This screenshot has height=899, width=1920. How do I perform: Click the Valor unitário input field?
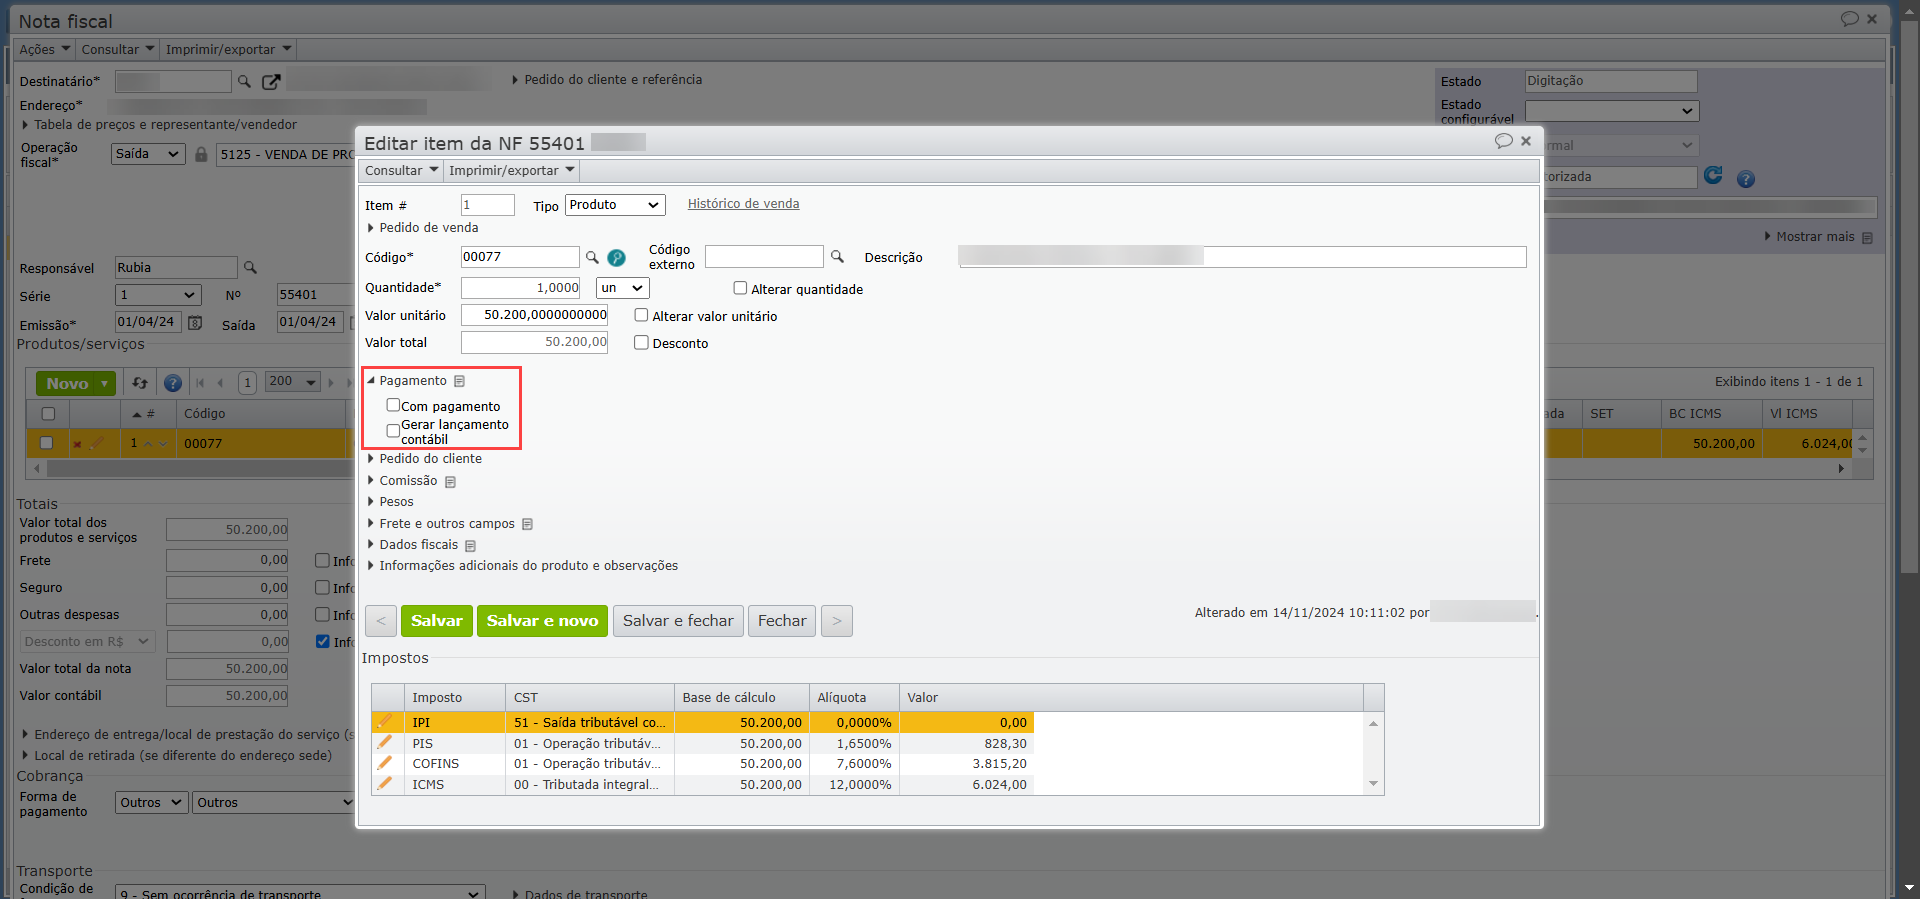click(x=535, y=315)
